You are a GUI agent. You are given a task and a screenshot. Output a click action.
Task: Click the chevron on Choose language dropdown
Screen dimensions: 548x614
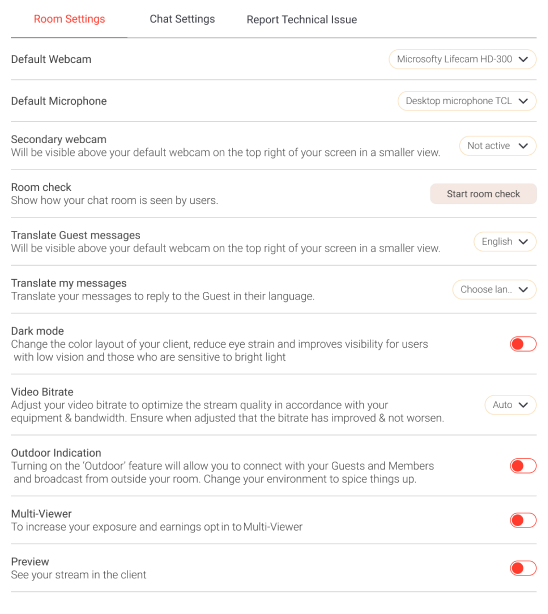(x=523, y=290)
